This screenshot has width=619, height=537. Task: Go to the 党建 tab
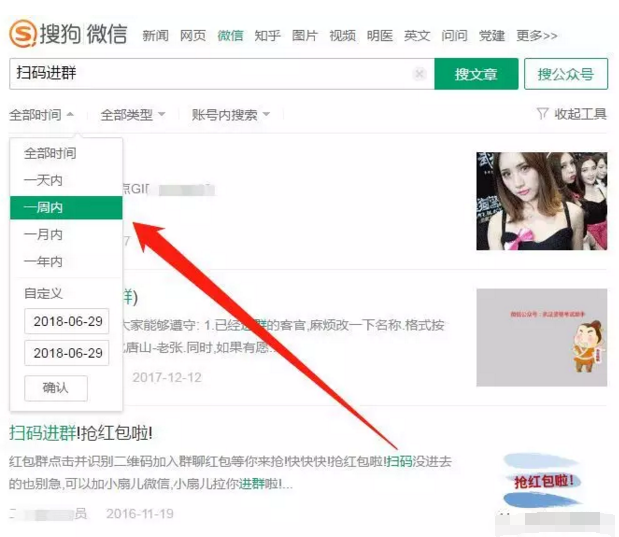click(x=491, y=36)
